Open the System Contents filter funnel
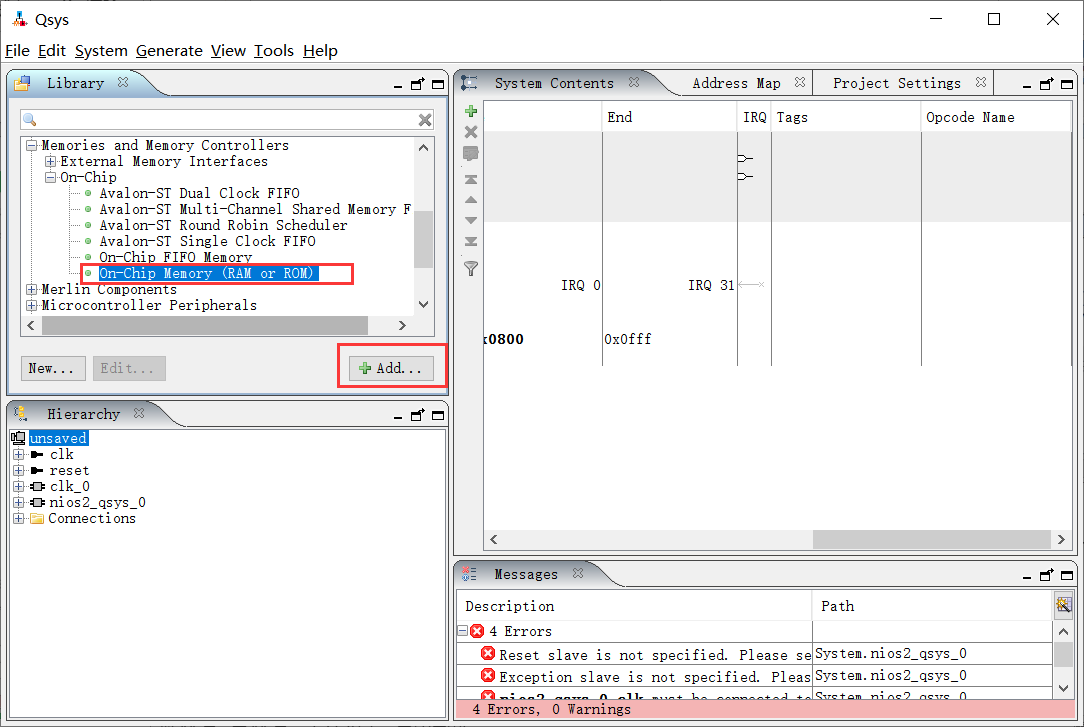The width and height of the screenshot is (1084, 727). coord(471,268)
